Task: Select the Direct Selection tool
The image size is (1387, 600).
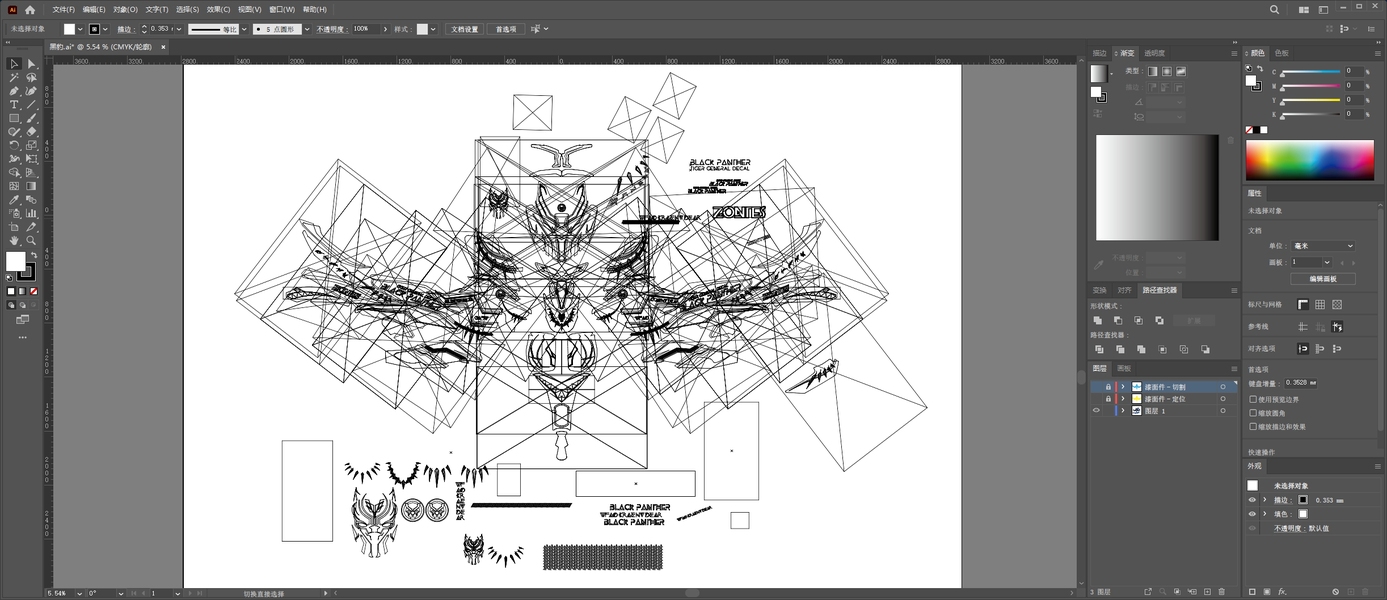Action: click(x=31, y=64)
